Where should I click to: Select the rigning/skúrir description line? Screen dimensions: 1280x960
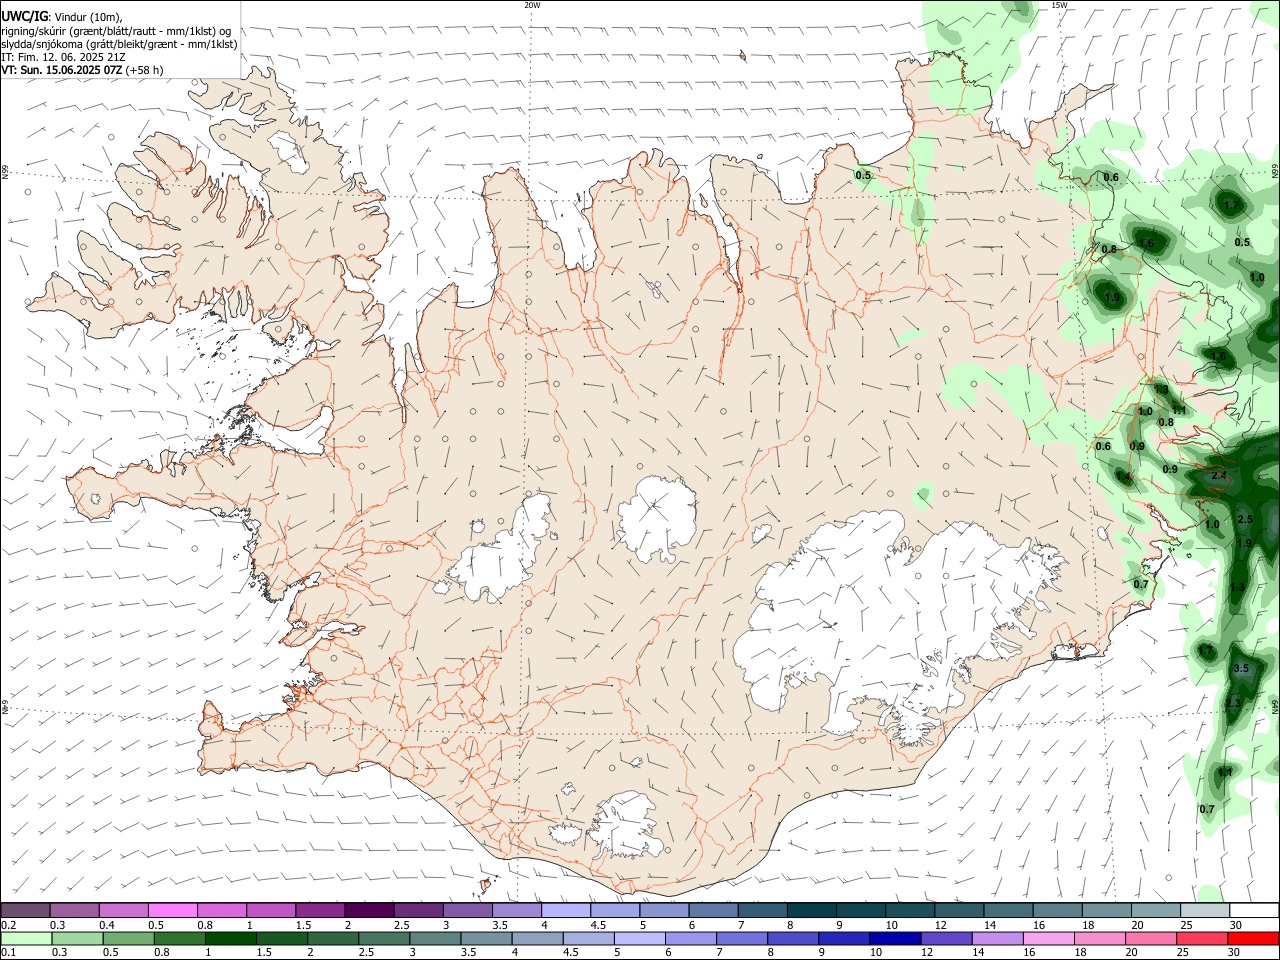click(x=116, y=31)
